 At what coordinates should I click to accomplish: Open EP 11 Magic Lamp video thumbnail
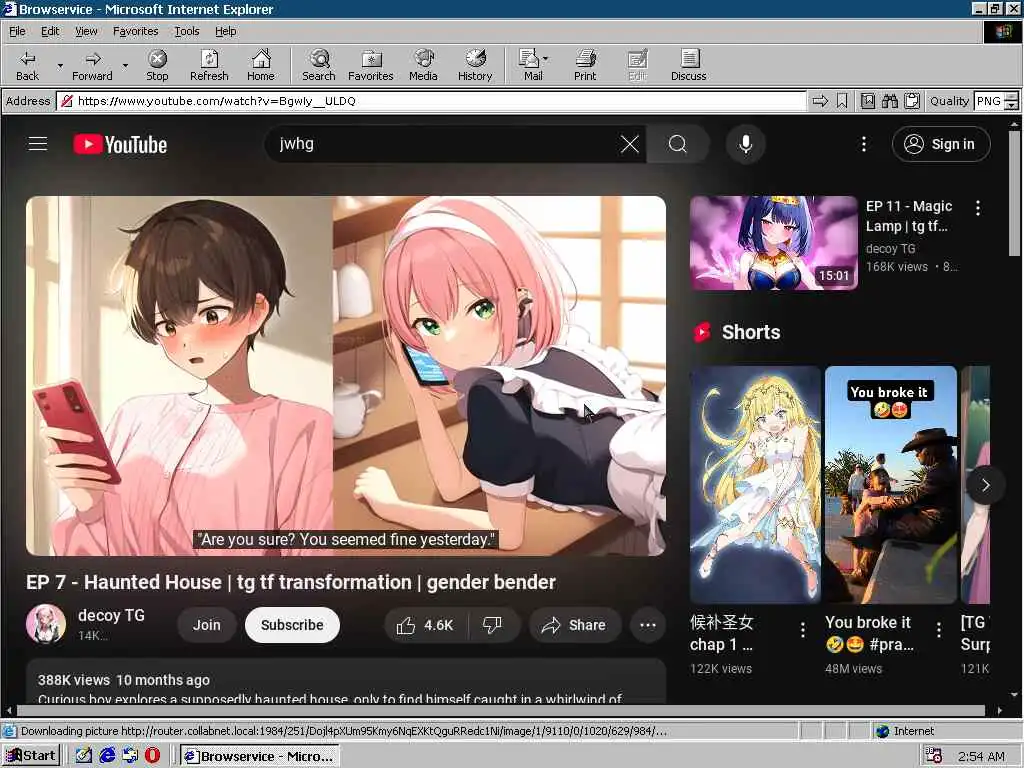click(773, 243)
